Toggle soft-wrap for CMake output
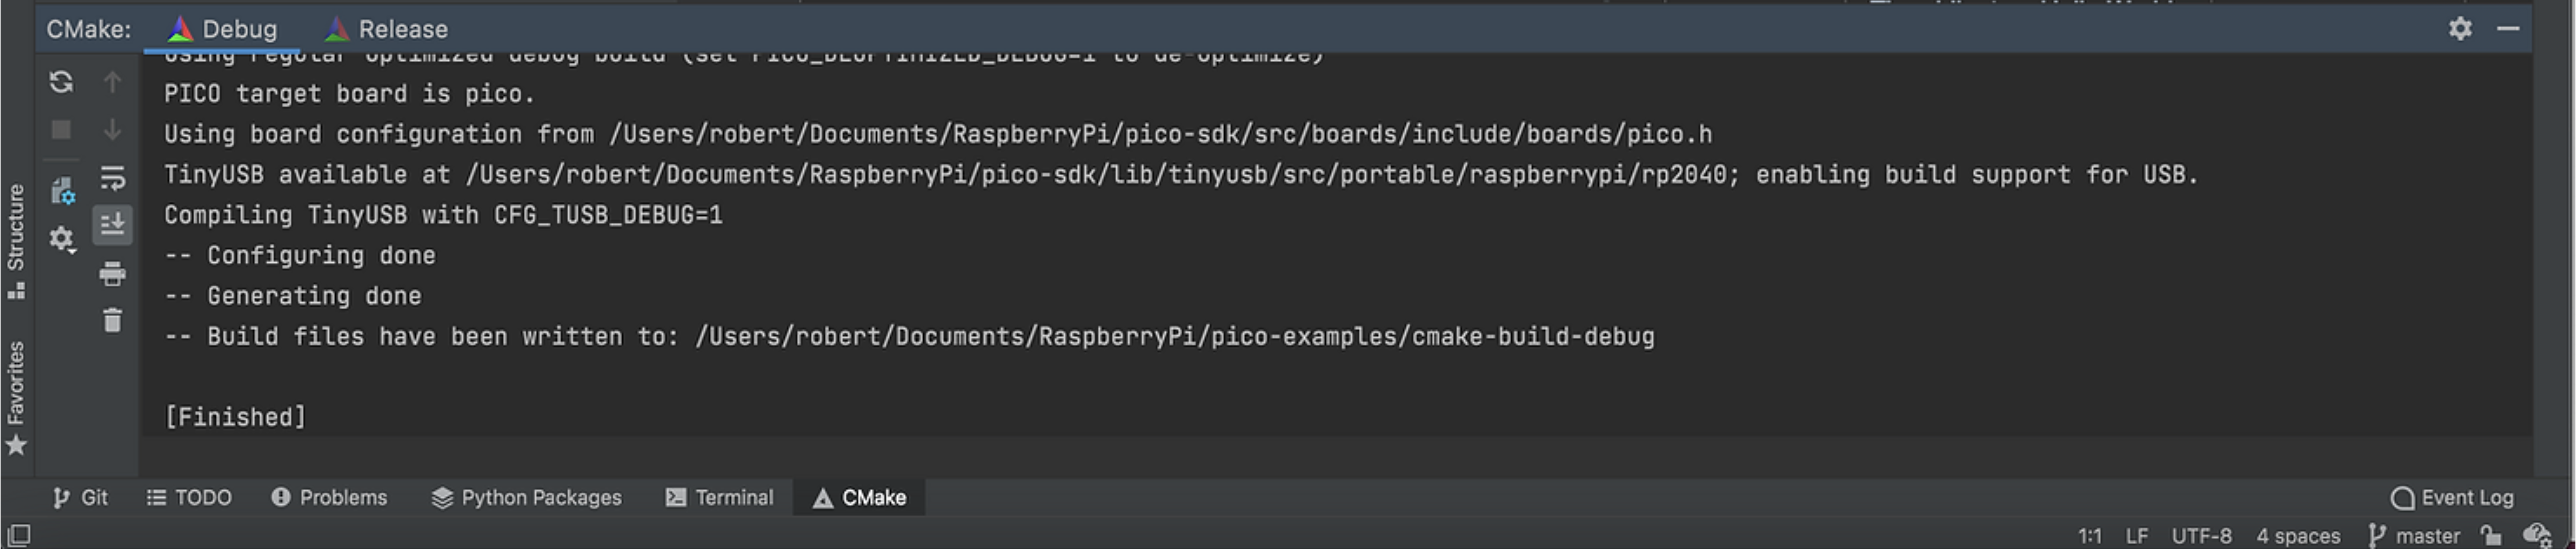The height and width of the screenshot is (550, 2576). click(x=112, y=178)
